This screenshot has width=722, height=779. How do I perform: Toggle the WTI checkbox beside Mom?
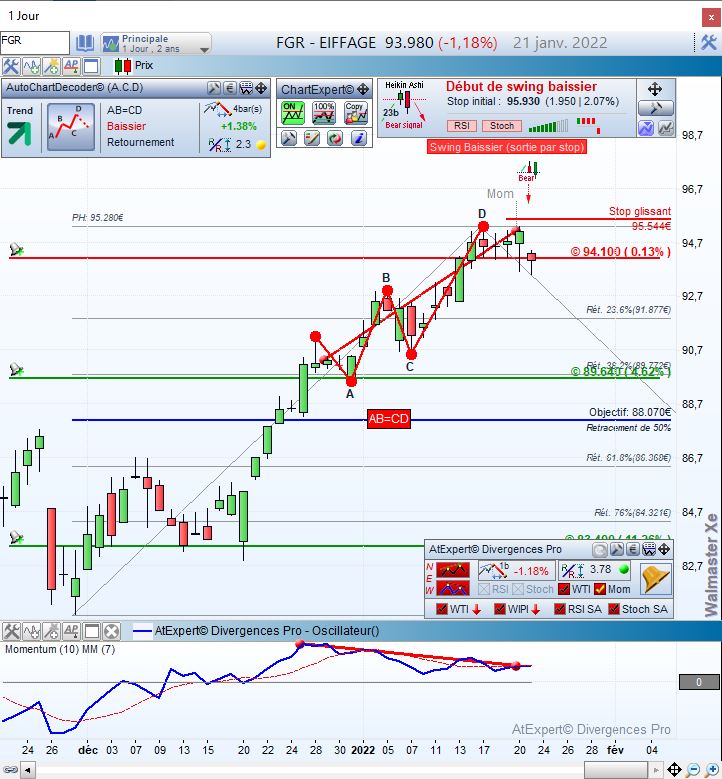564,589
